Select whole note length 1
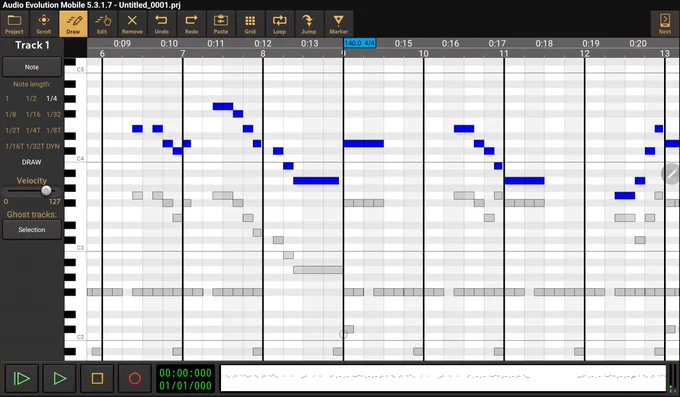Viewport: 680px width, 397px height. (7, 98)
